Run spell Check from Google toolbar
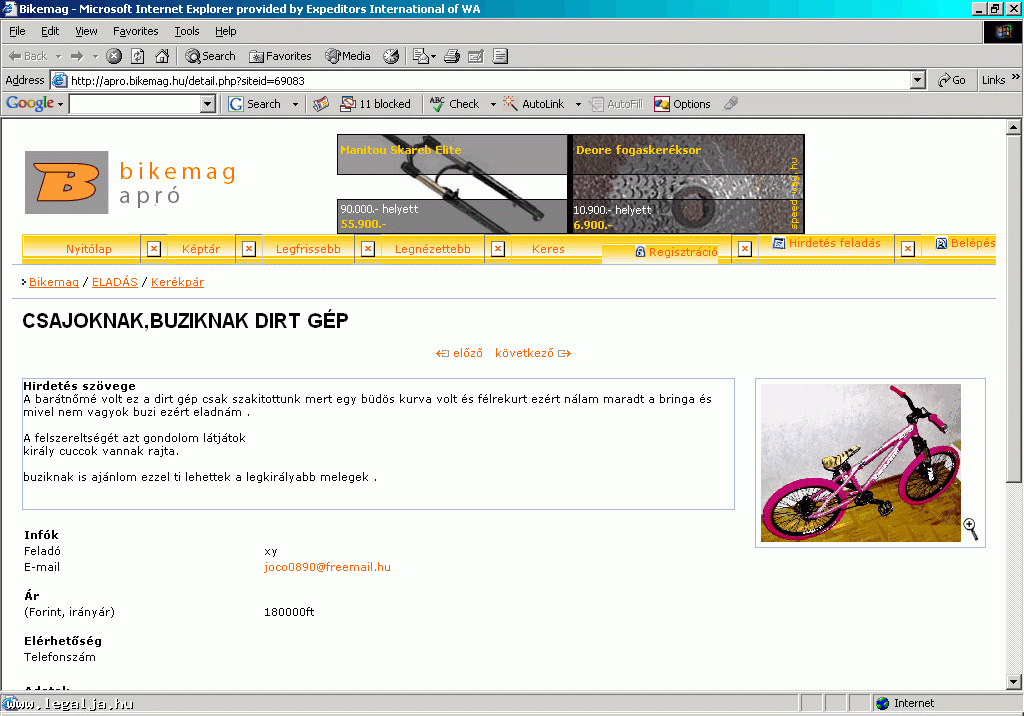The height and width of the screenshot is (716, 1024). tap(455, 104)
